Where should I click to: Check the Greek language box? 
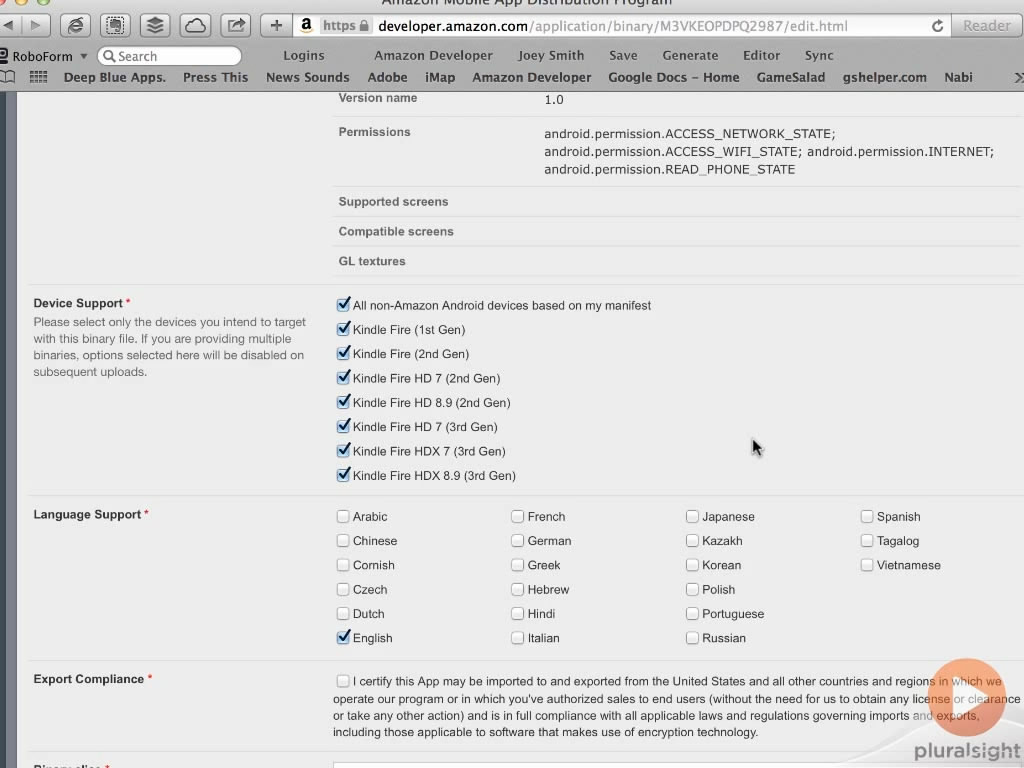[517, 565]
